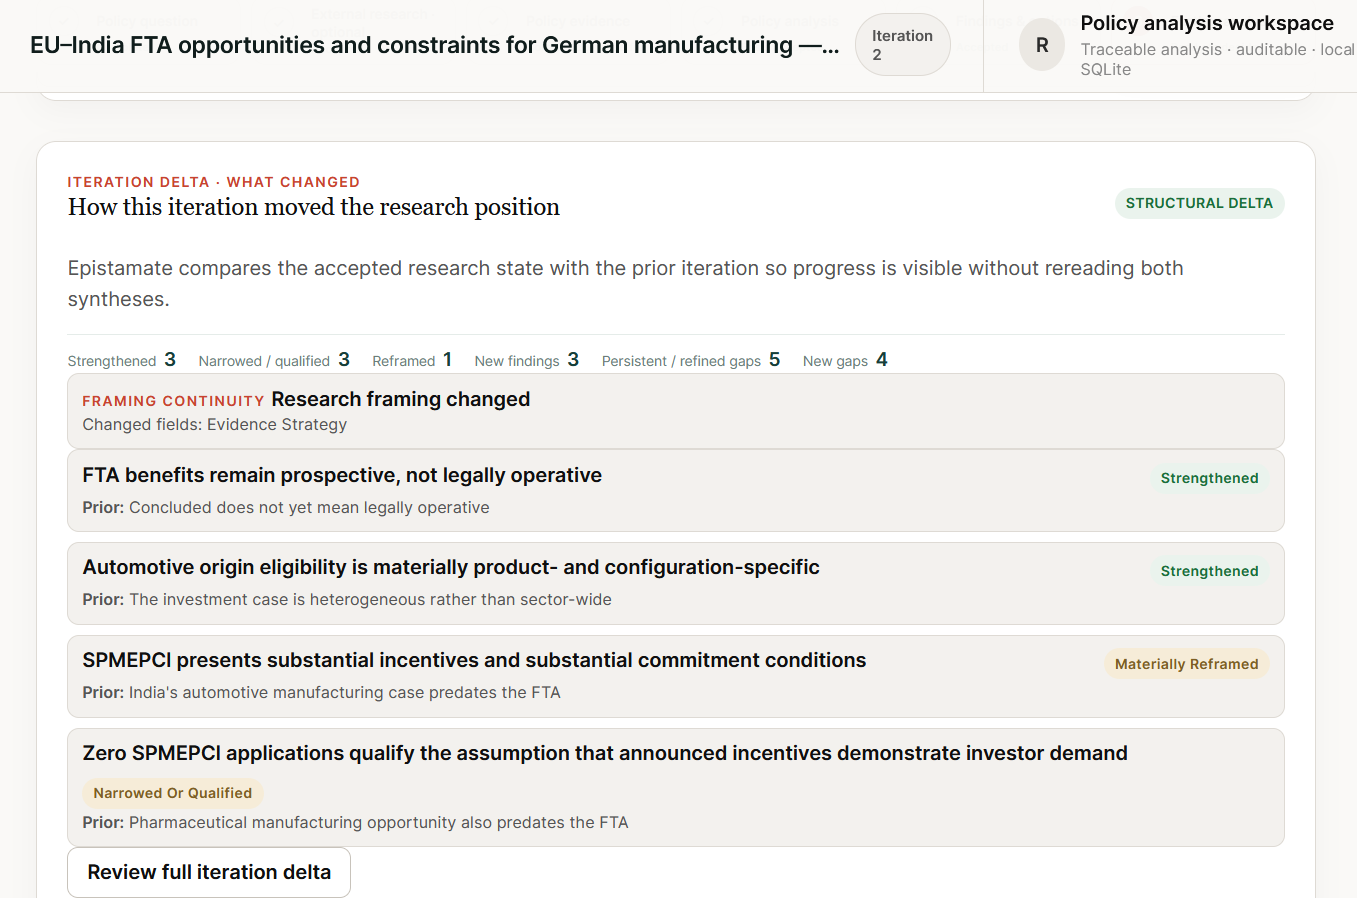Click Strengthened badge on Automotive origin row
The height and width of the screenshot is (898, 1357).
point(1209,571)
